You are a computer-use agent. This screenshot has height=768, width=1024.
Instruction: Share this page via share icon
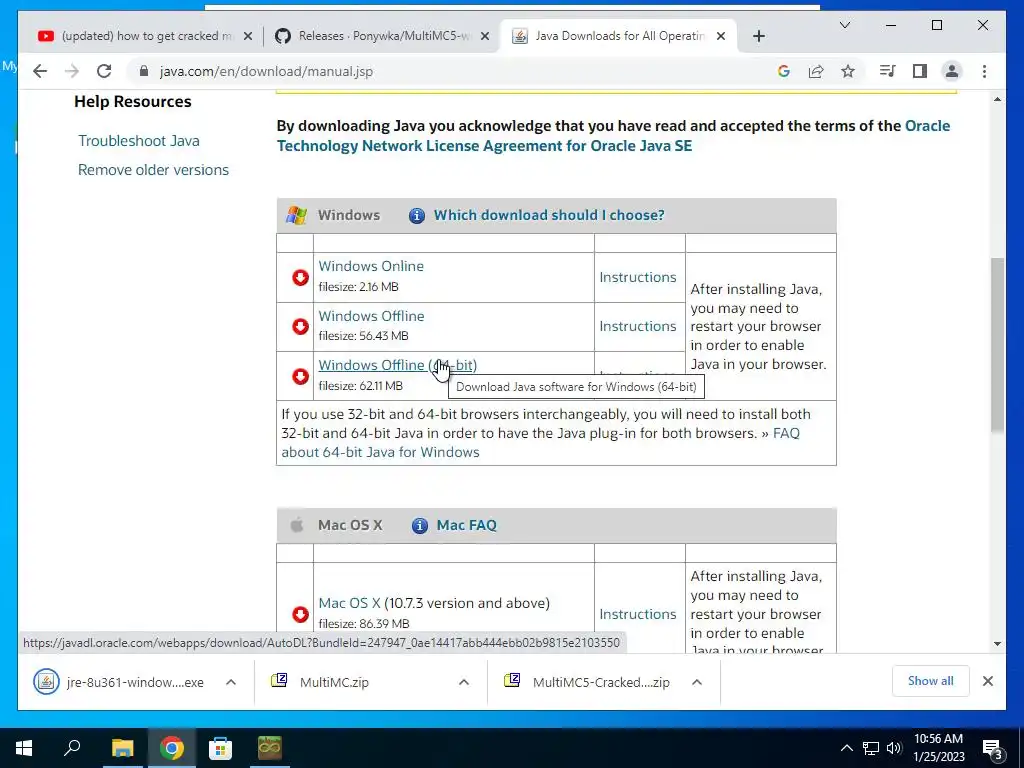pos(816,71)
